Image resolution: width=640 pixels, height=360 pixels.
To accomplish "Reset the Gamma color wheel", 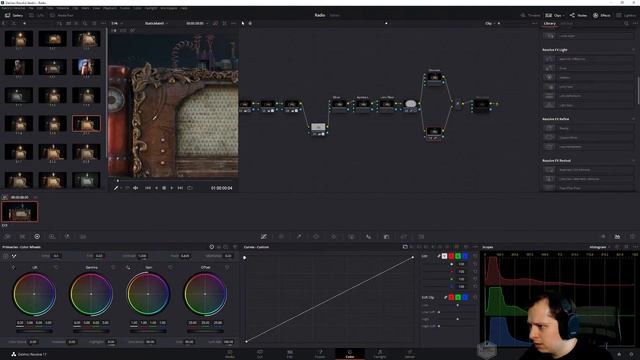I will 113,267.
